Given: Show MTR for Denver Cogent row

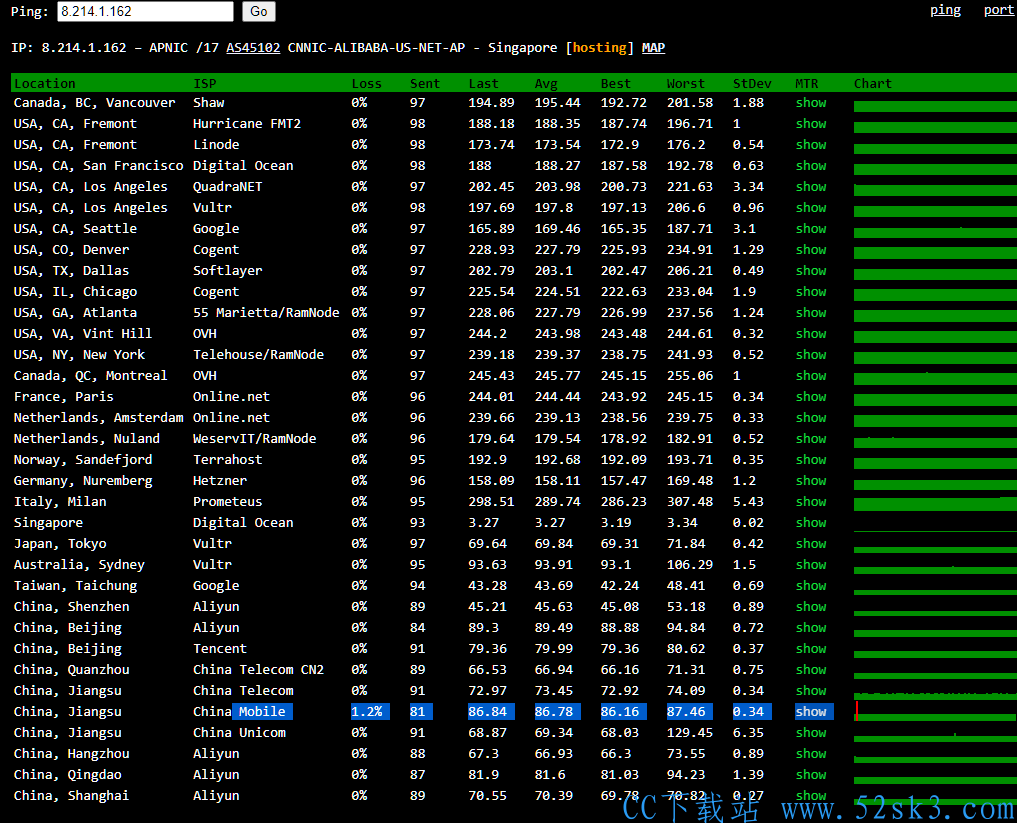Looking at the screenshot, I should (x=811, y=250).
